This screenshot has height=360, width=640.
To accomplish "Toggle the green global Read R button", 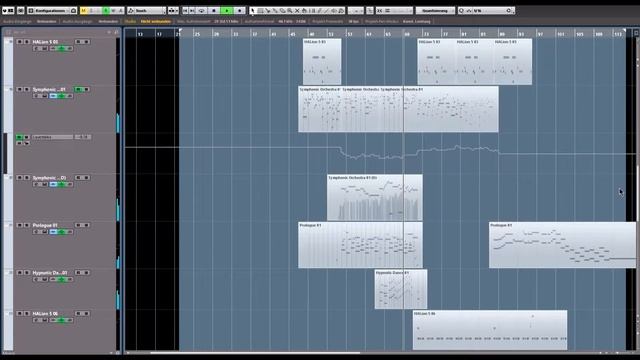I will click(x=106, y=11).
